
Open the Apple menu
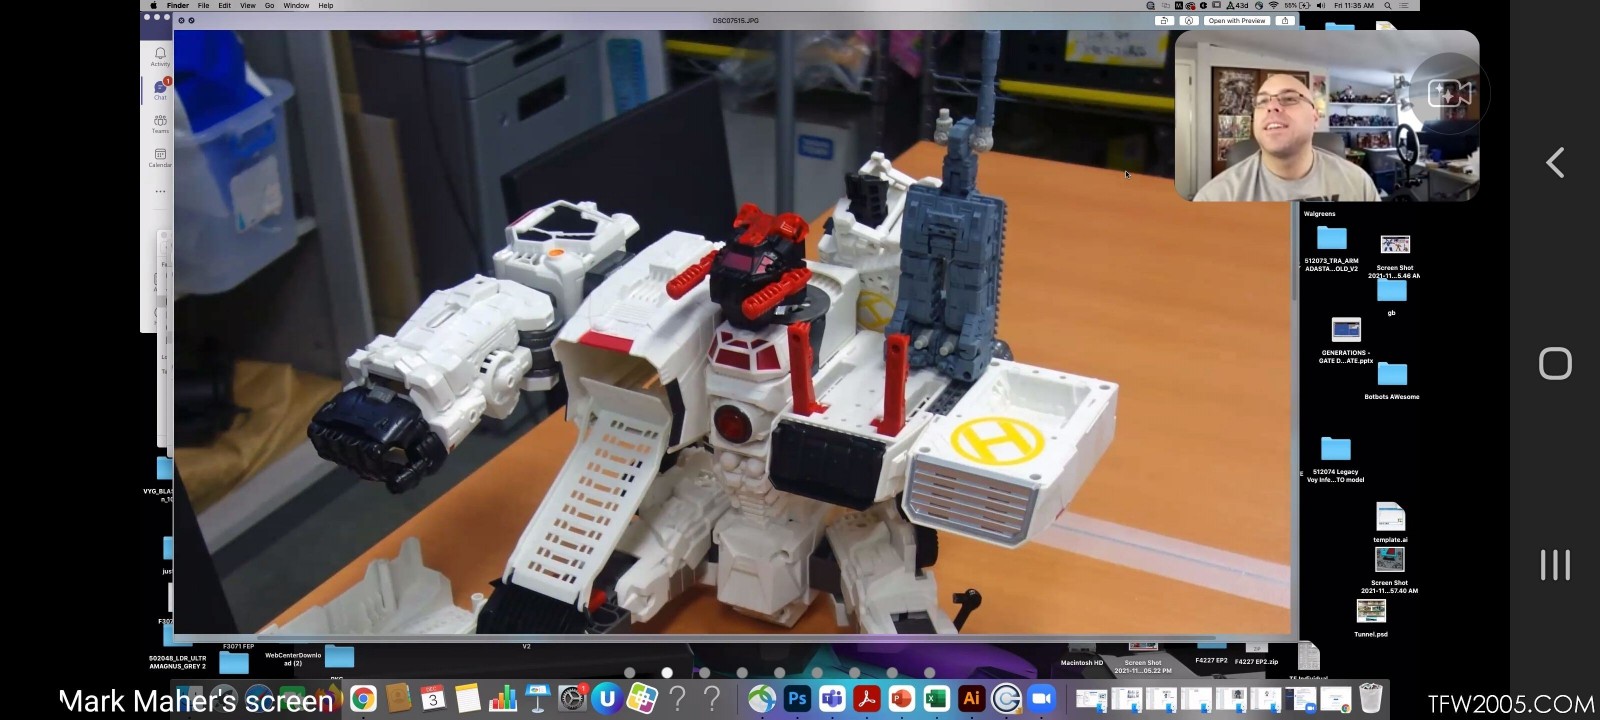[154, 5]
